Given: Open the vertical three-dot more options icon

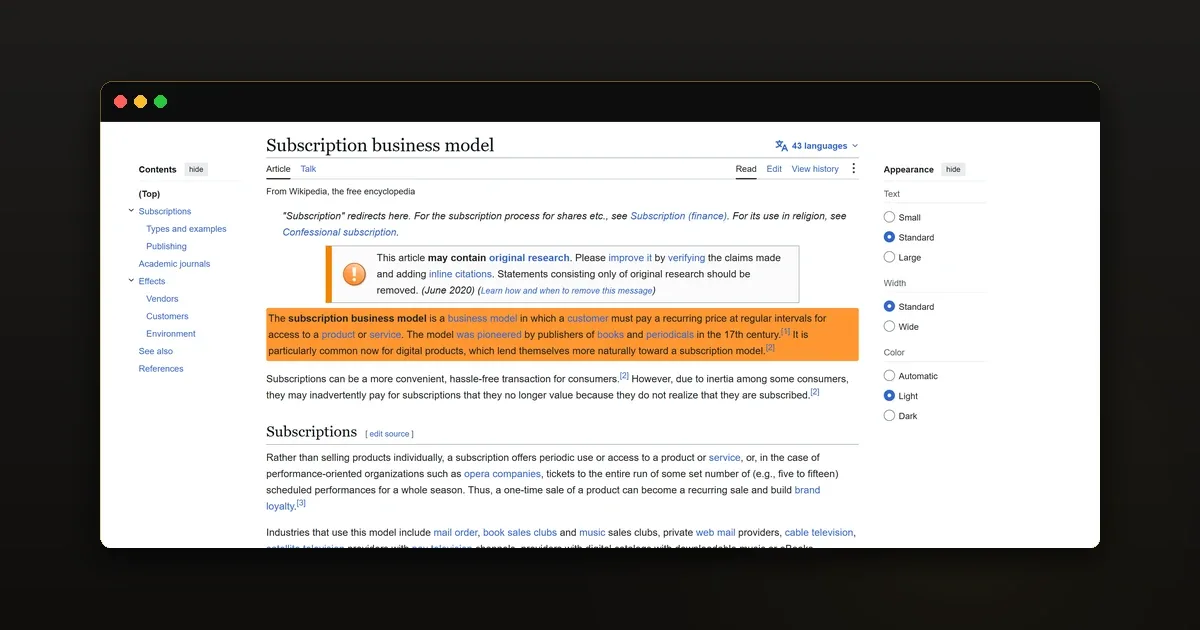Looking at the screenshot, I should pos(853,169).
